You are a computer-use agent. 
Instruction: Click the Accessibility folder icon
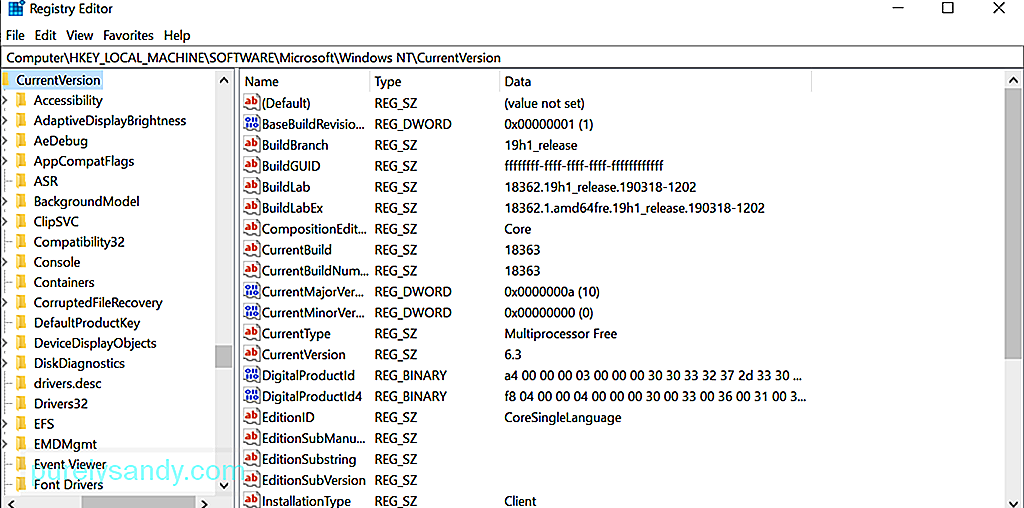click(21, 100)
